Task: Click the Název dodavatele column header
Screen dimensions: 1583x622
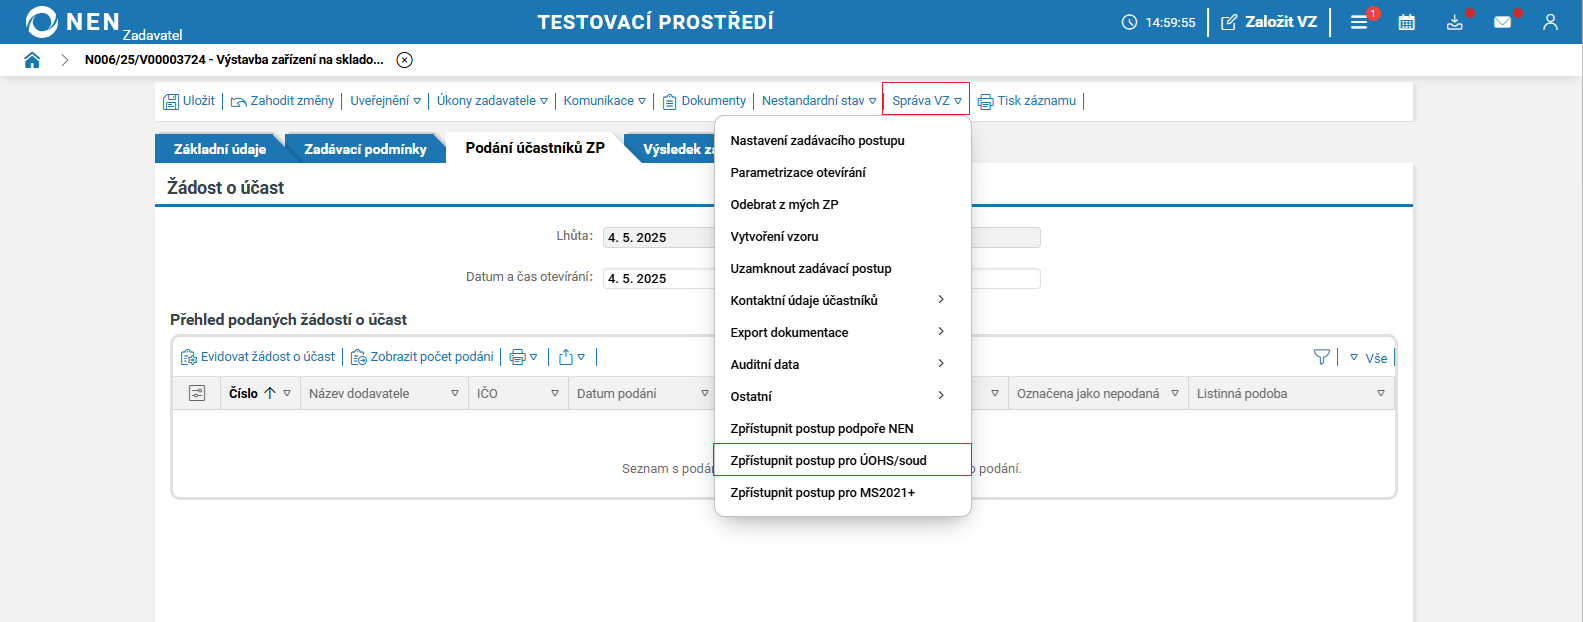Action: [359, 394]
